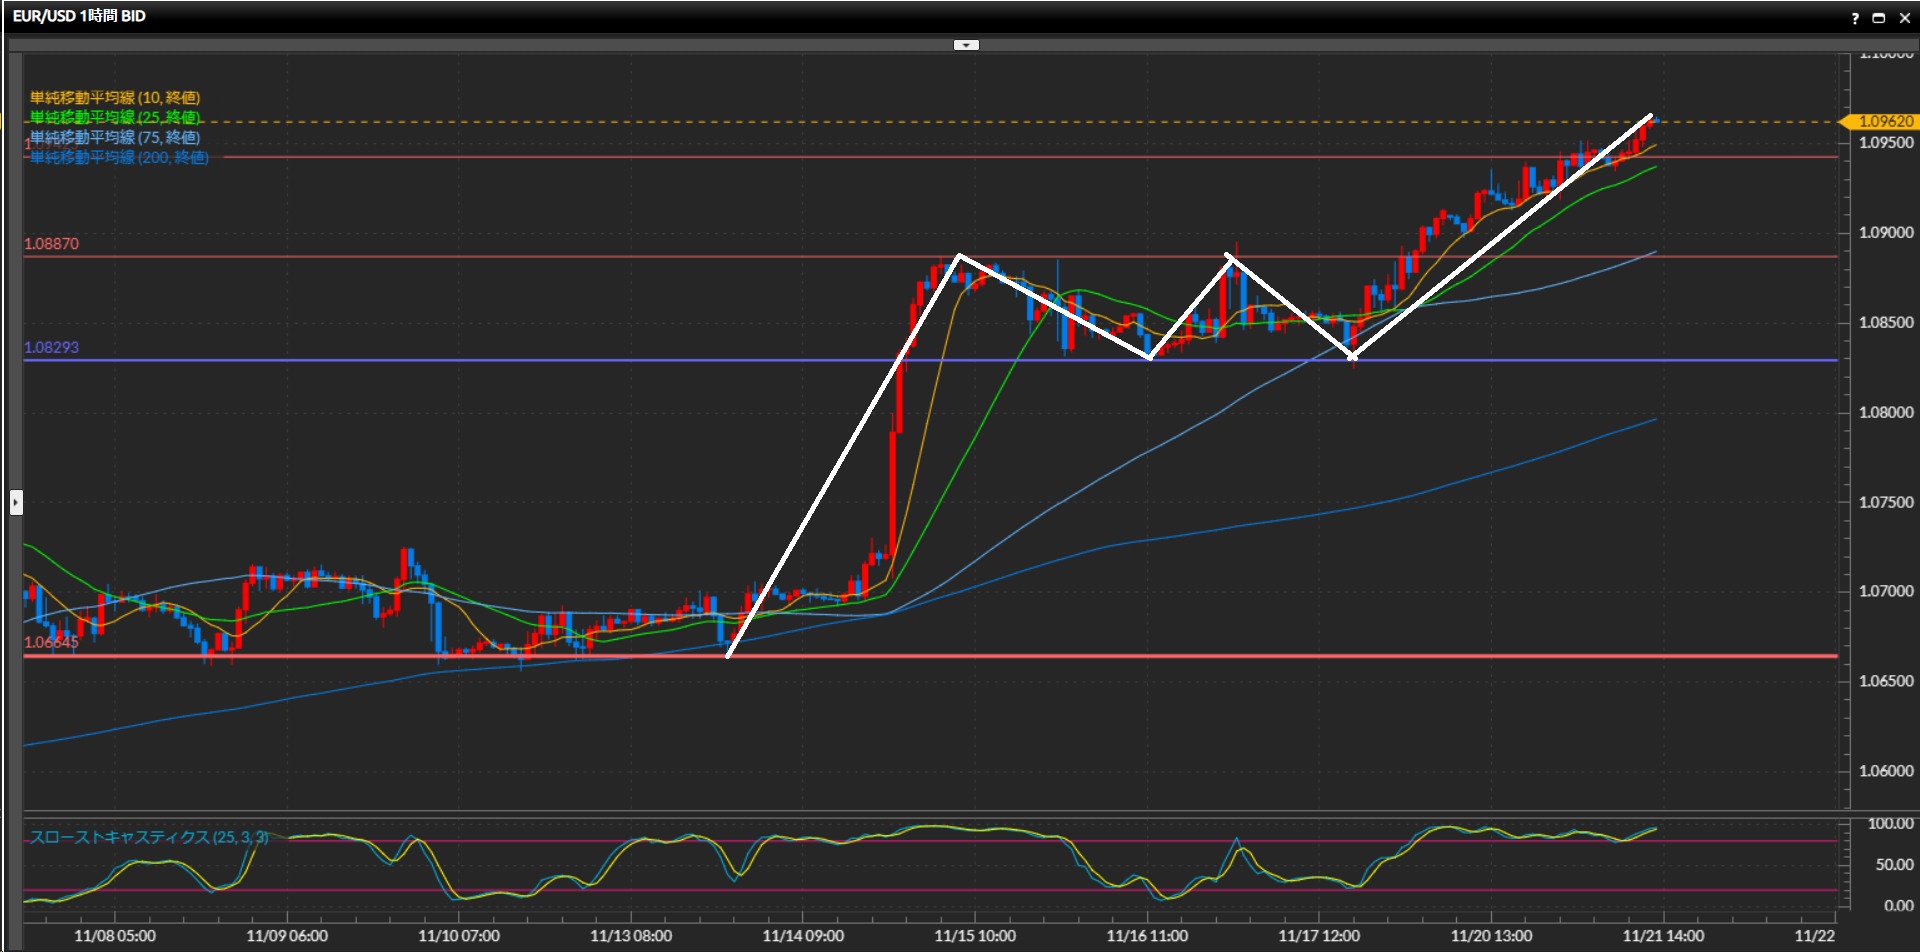Image resolution: width=1920 pixels, height=952 pixels.
Task: Select the blue 1.08293 horizontal line label
Action: [51, 348]
